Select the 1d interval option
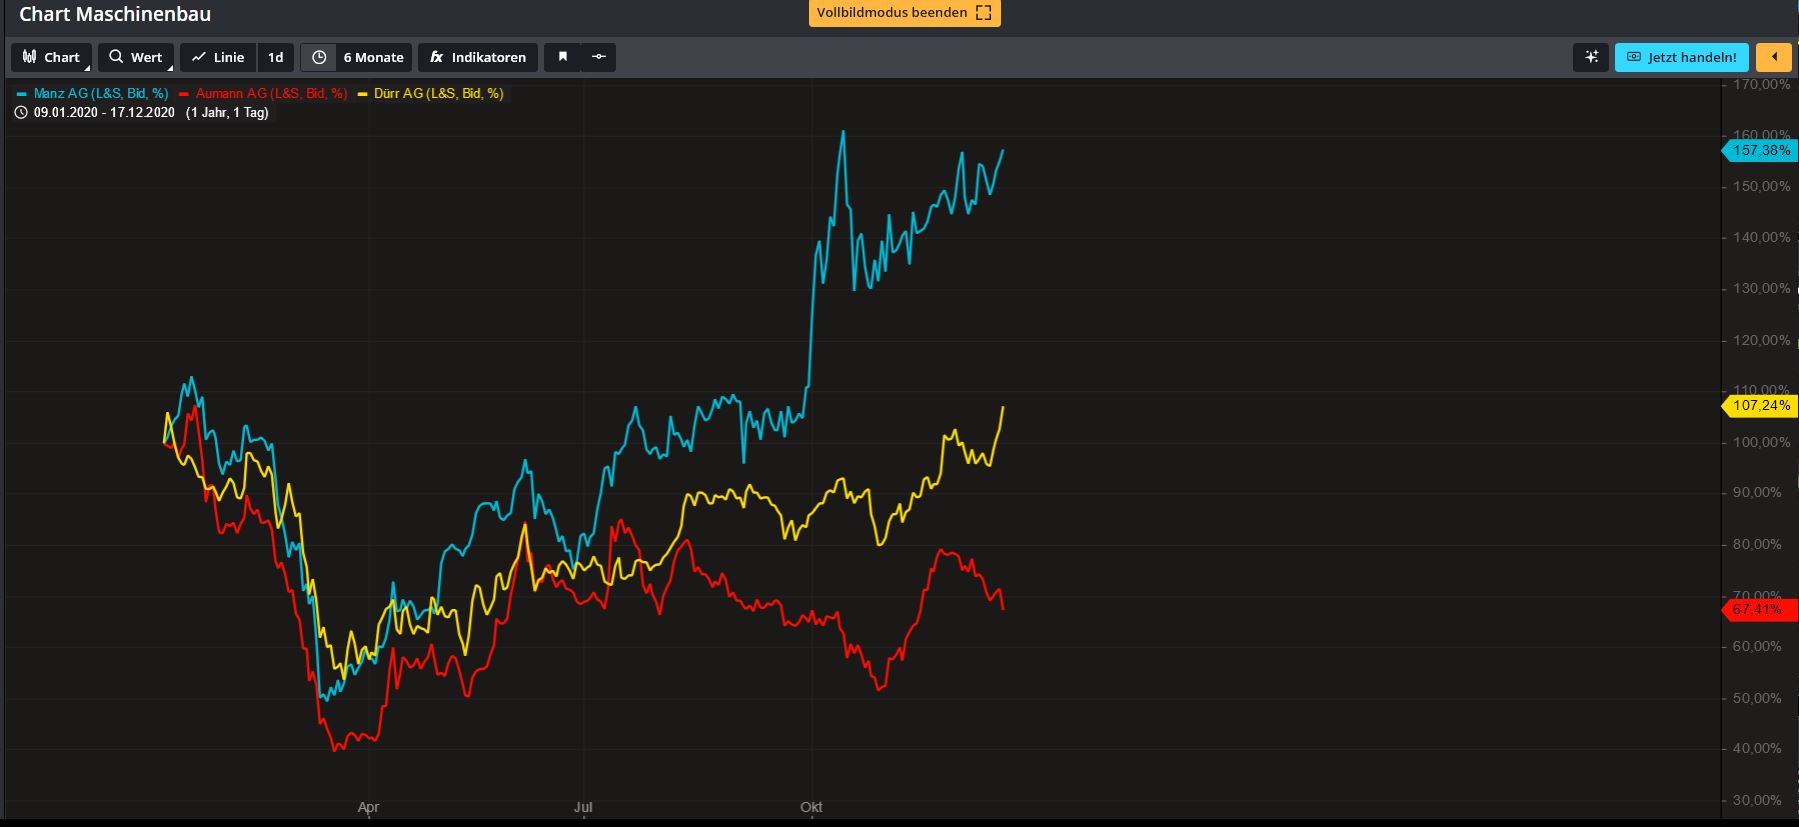1799x827 pixels. point(275,57)
